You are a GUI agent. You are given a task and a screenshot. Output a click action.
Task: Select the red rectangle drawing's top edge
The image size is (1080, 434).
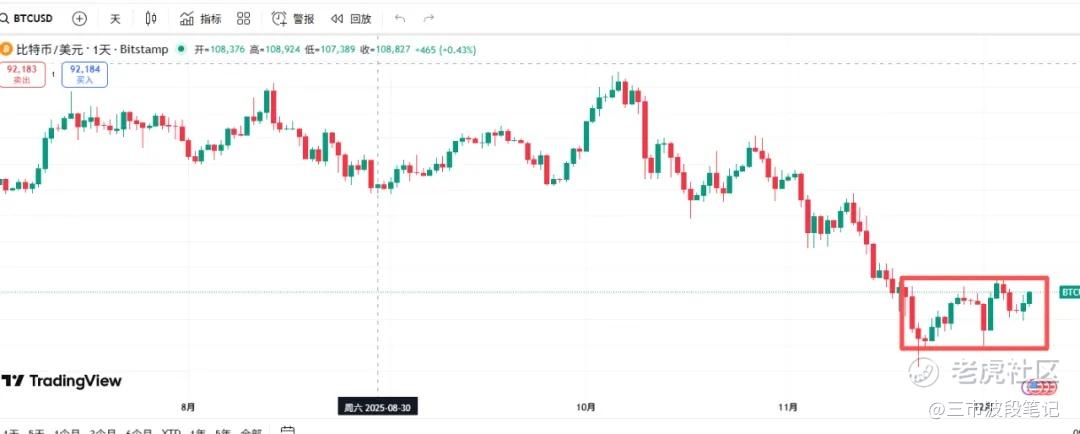coord(975,278)
